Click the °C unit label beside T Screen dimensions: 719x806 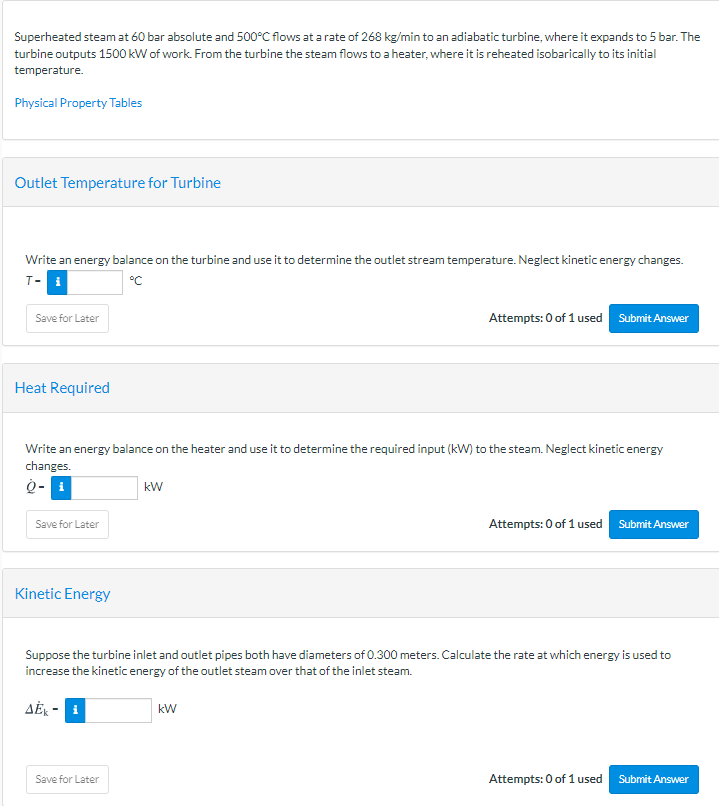[x=137, y=282]
